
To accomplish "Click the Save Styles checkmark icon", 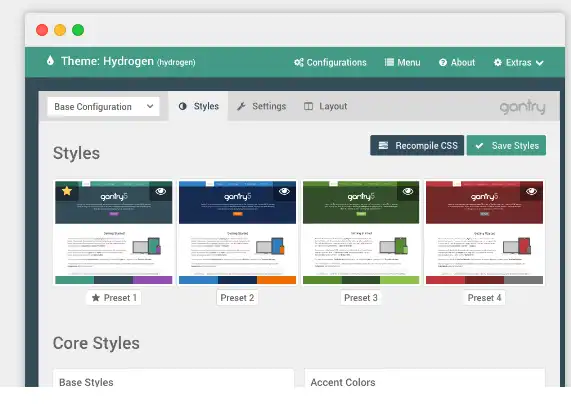I will [x=479, y=146].
